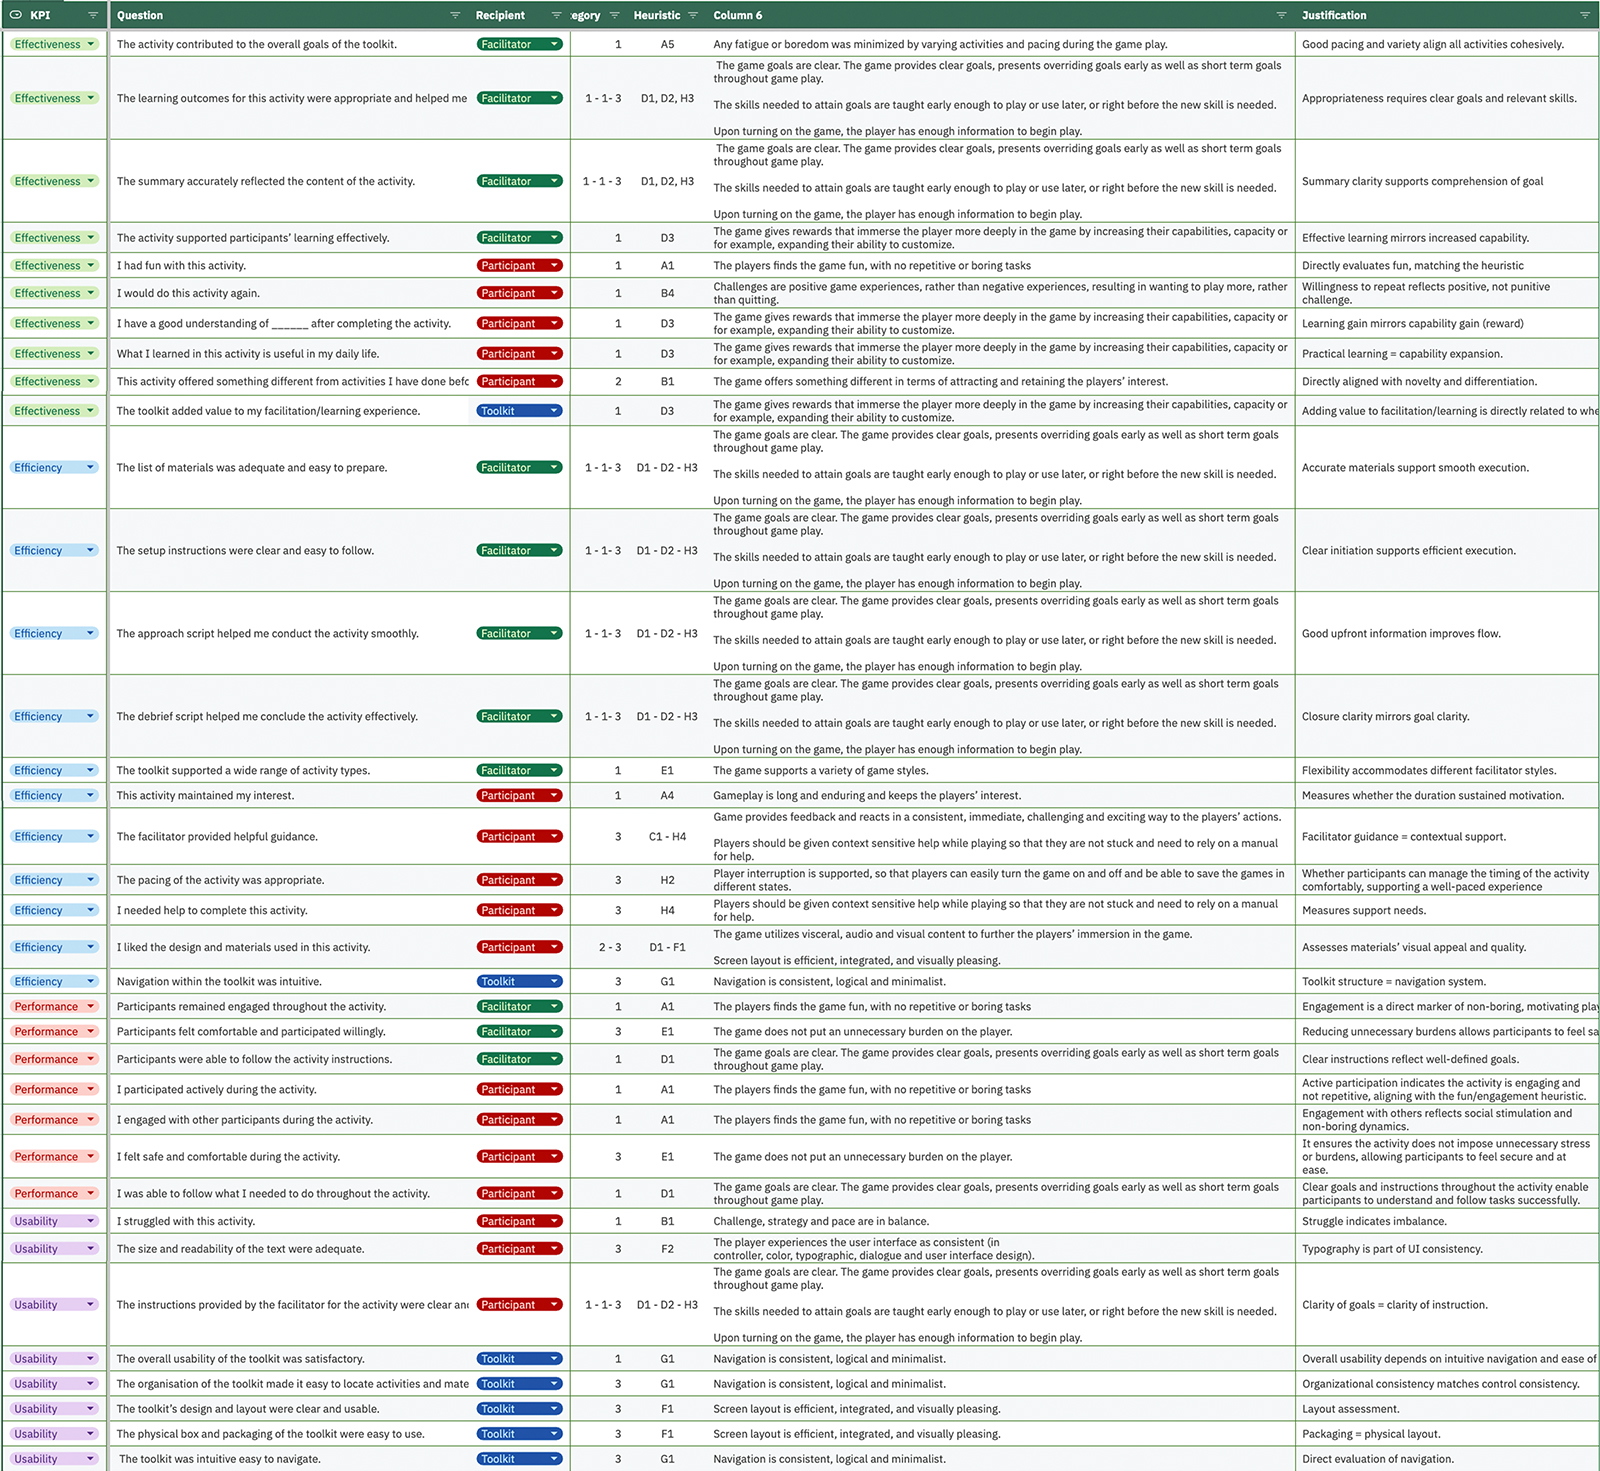Viewport: 1600px width, 1471px height.
Task: Open Facilitator chip for 'list of materials' row
Action: point(519,468)
